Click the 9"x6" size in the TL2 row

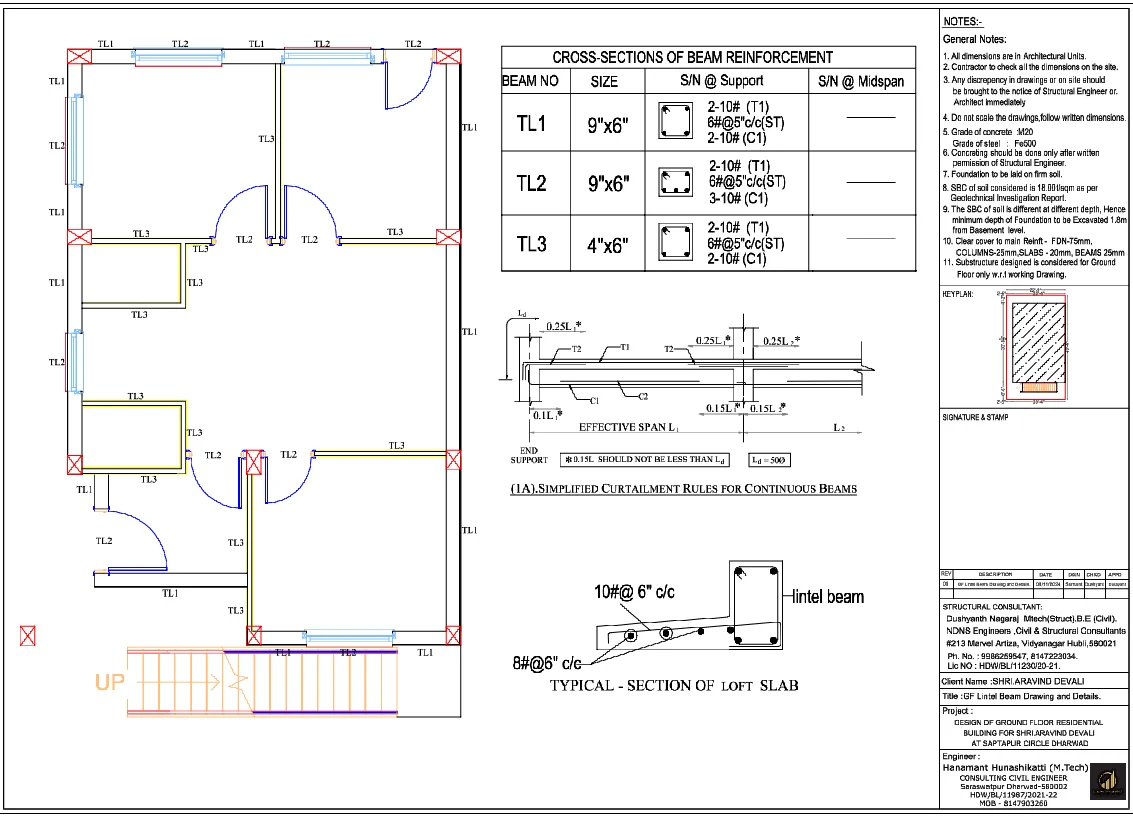point(608,185)
